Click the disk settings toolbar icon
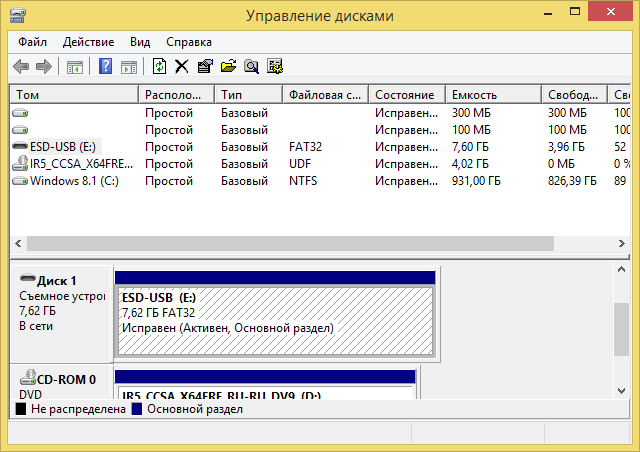 [x=275, y=66]
